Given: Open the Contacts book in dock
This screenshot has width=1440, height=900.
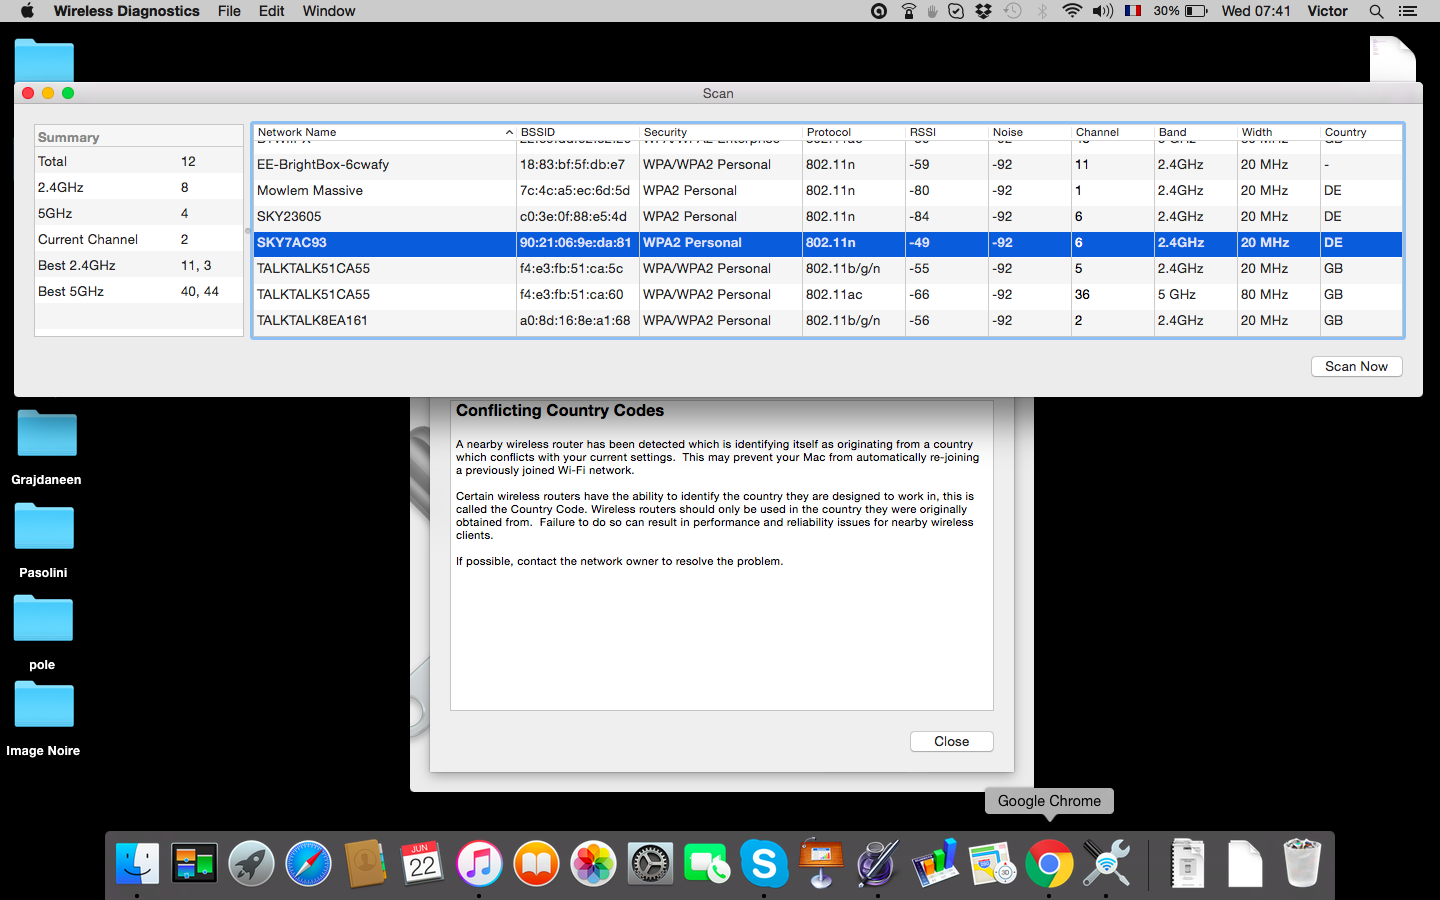Looking at the screenshot, I should (365, 863).
